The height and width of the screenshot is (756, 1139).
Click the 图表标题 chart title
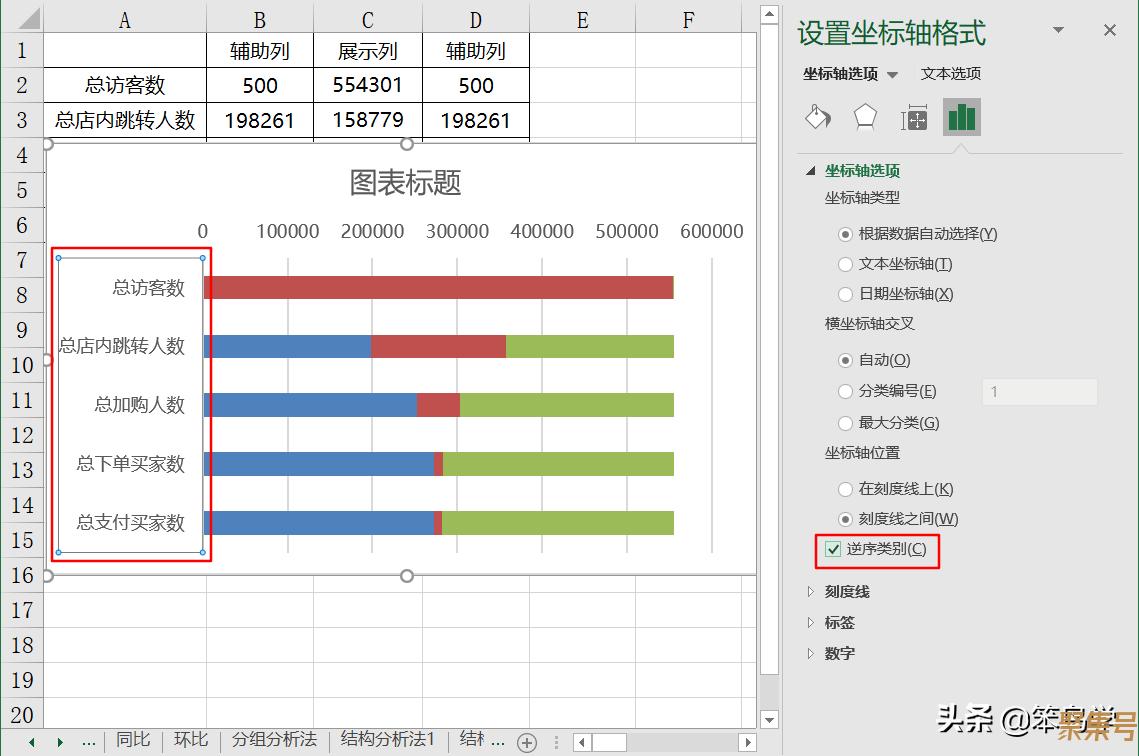405,182
